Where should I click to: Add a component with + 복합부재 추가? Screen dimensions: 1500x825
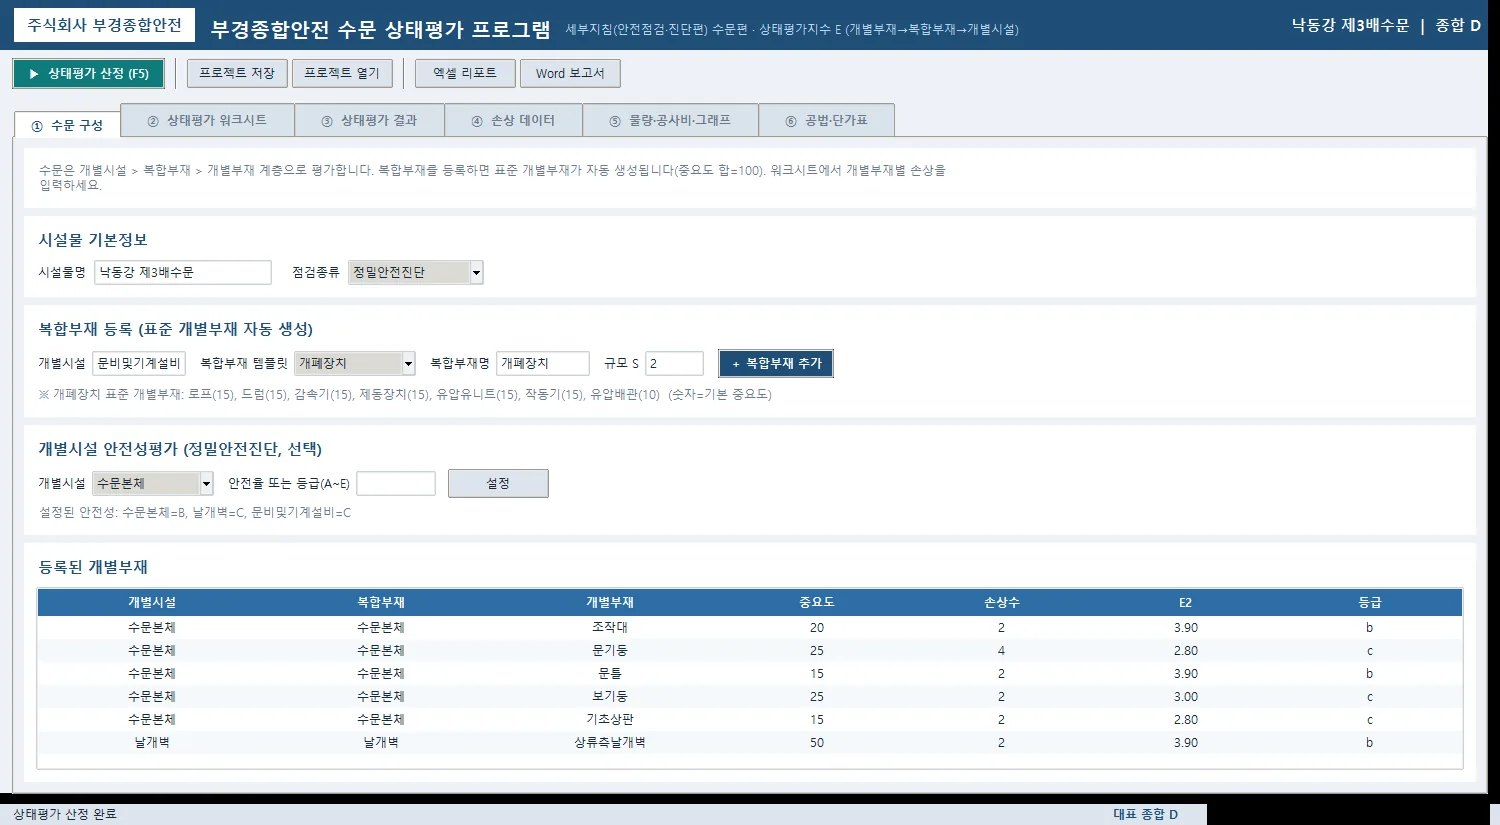point(776,363)
